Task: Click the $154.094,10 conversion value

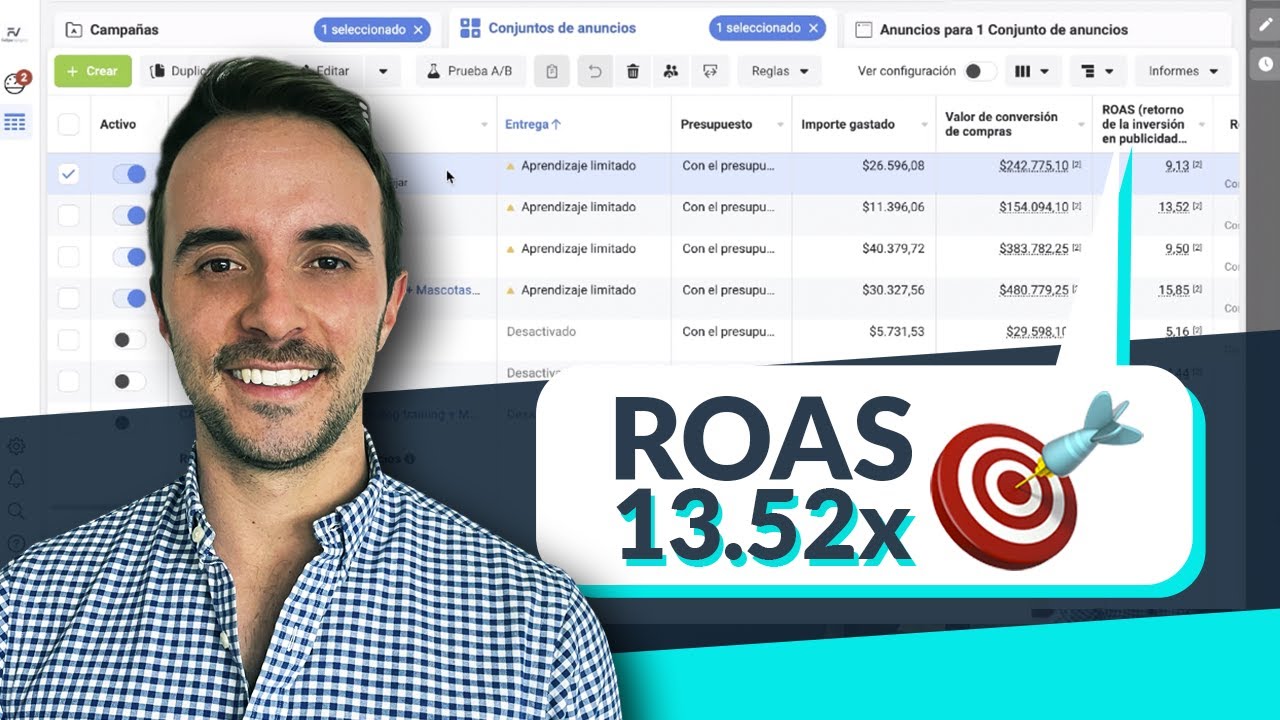Action: [1033, 208]
